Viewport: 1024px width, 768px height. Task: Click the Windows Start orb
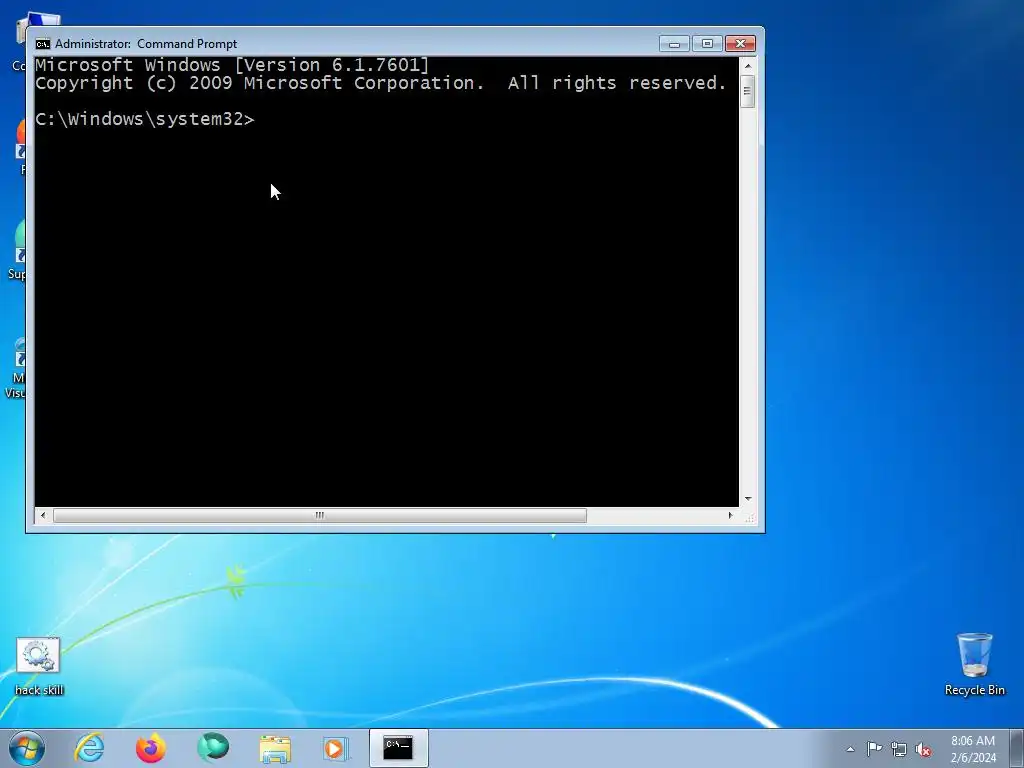(x=27, y=748)
